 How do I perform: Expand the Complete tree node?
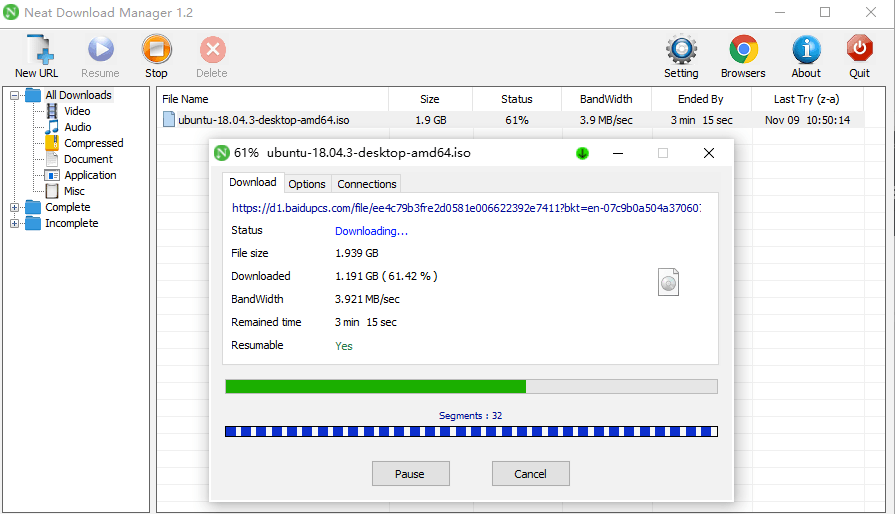pyautogui.click(x=14, y=207)
